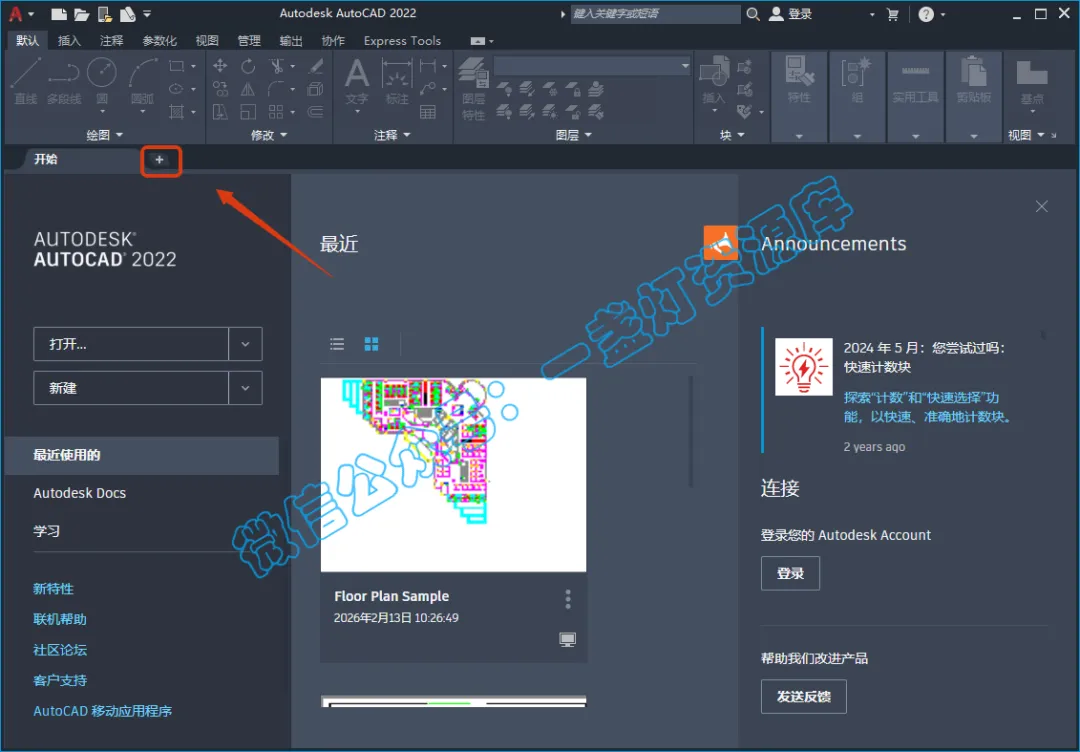Click the 基点 base view icon
This screenshot has width=1080, height=752.
click(1032, 84)
